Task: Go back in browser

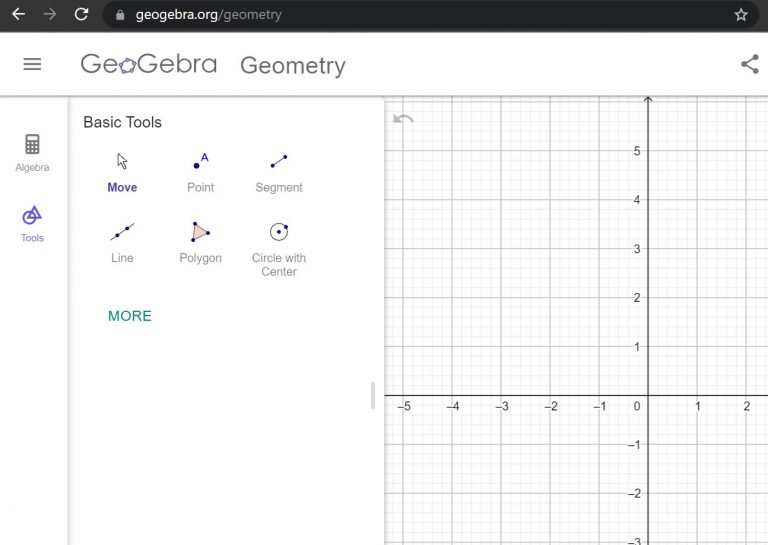Action: click(x=19, y=14)
